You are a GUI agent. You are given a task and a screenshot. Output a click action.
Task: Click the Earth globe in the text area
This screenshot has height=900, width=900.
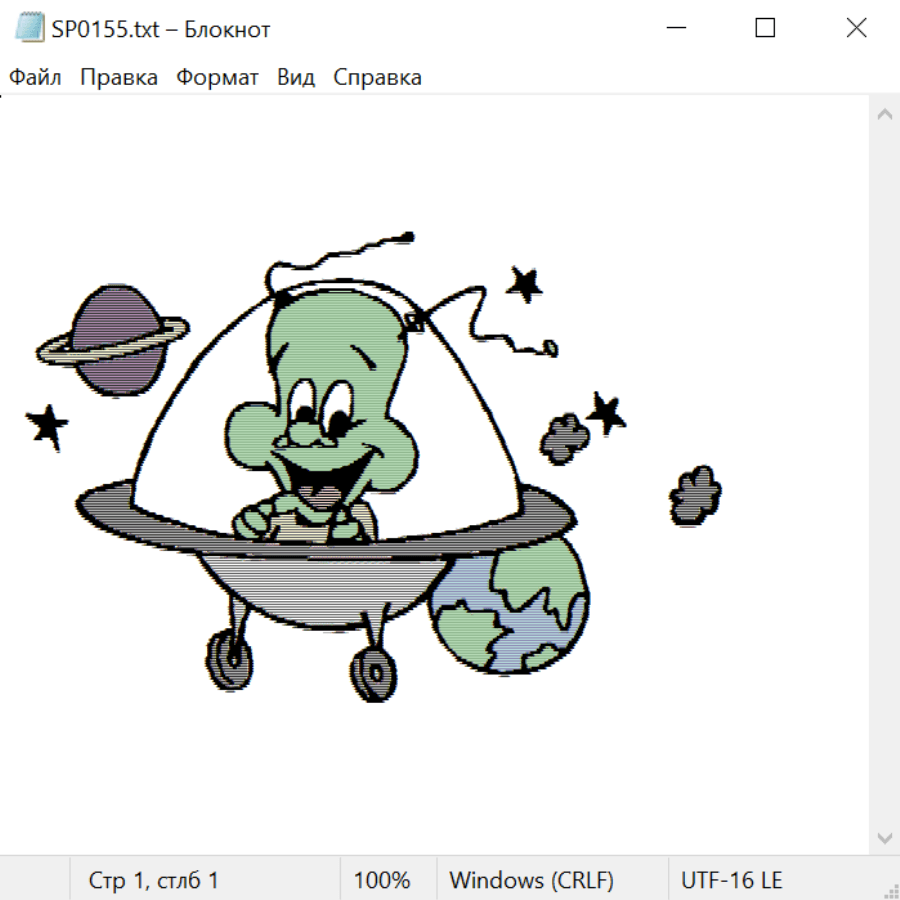coord(510,610)
